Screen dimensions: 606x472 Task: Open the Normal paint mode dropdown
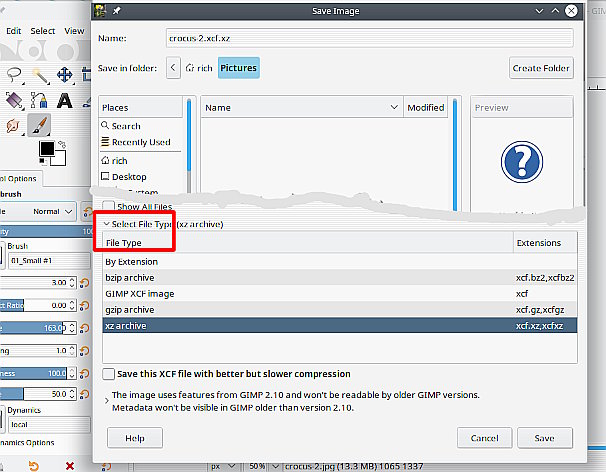[52, 211]
